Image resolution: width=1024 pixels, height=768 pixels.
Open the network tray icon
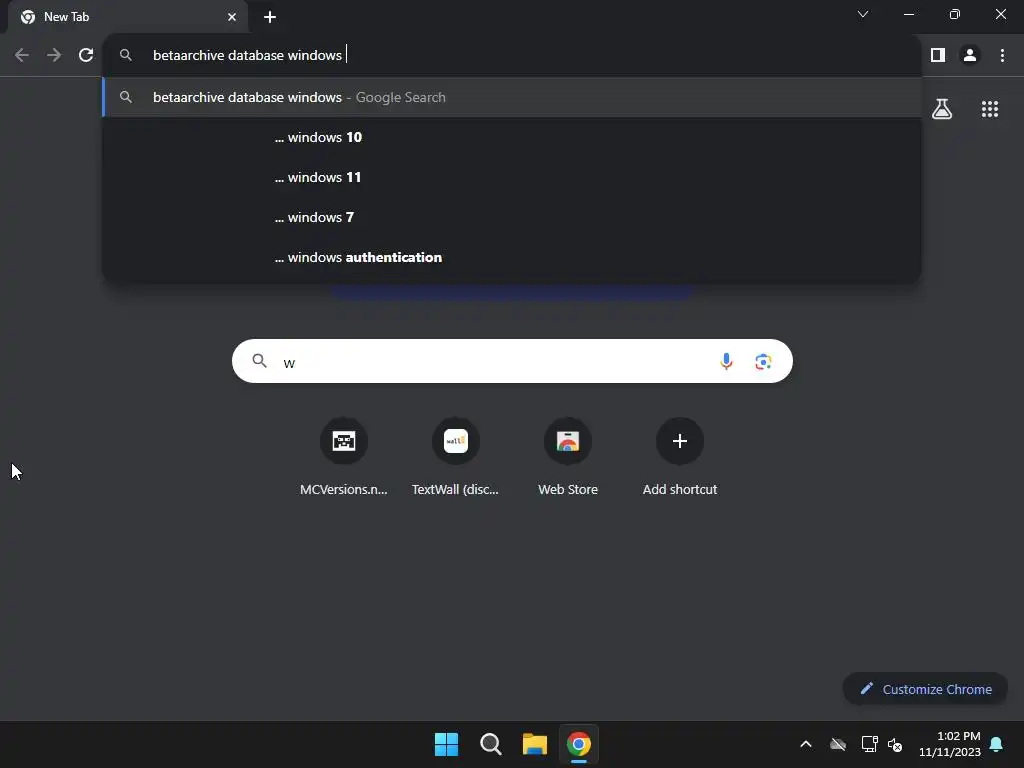pyautogui.click(x=869, y=744)
